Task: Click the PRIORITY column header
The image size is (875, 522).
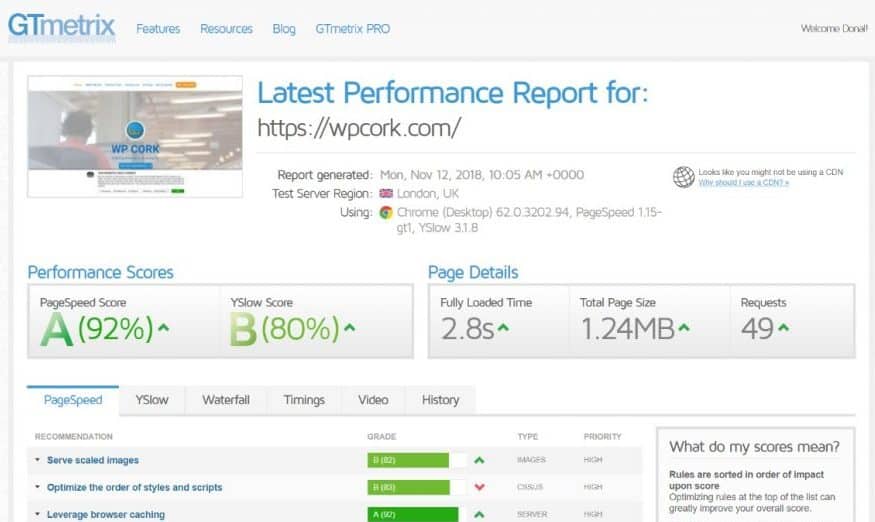Action: [x=602, y=437]
